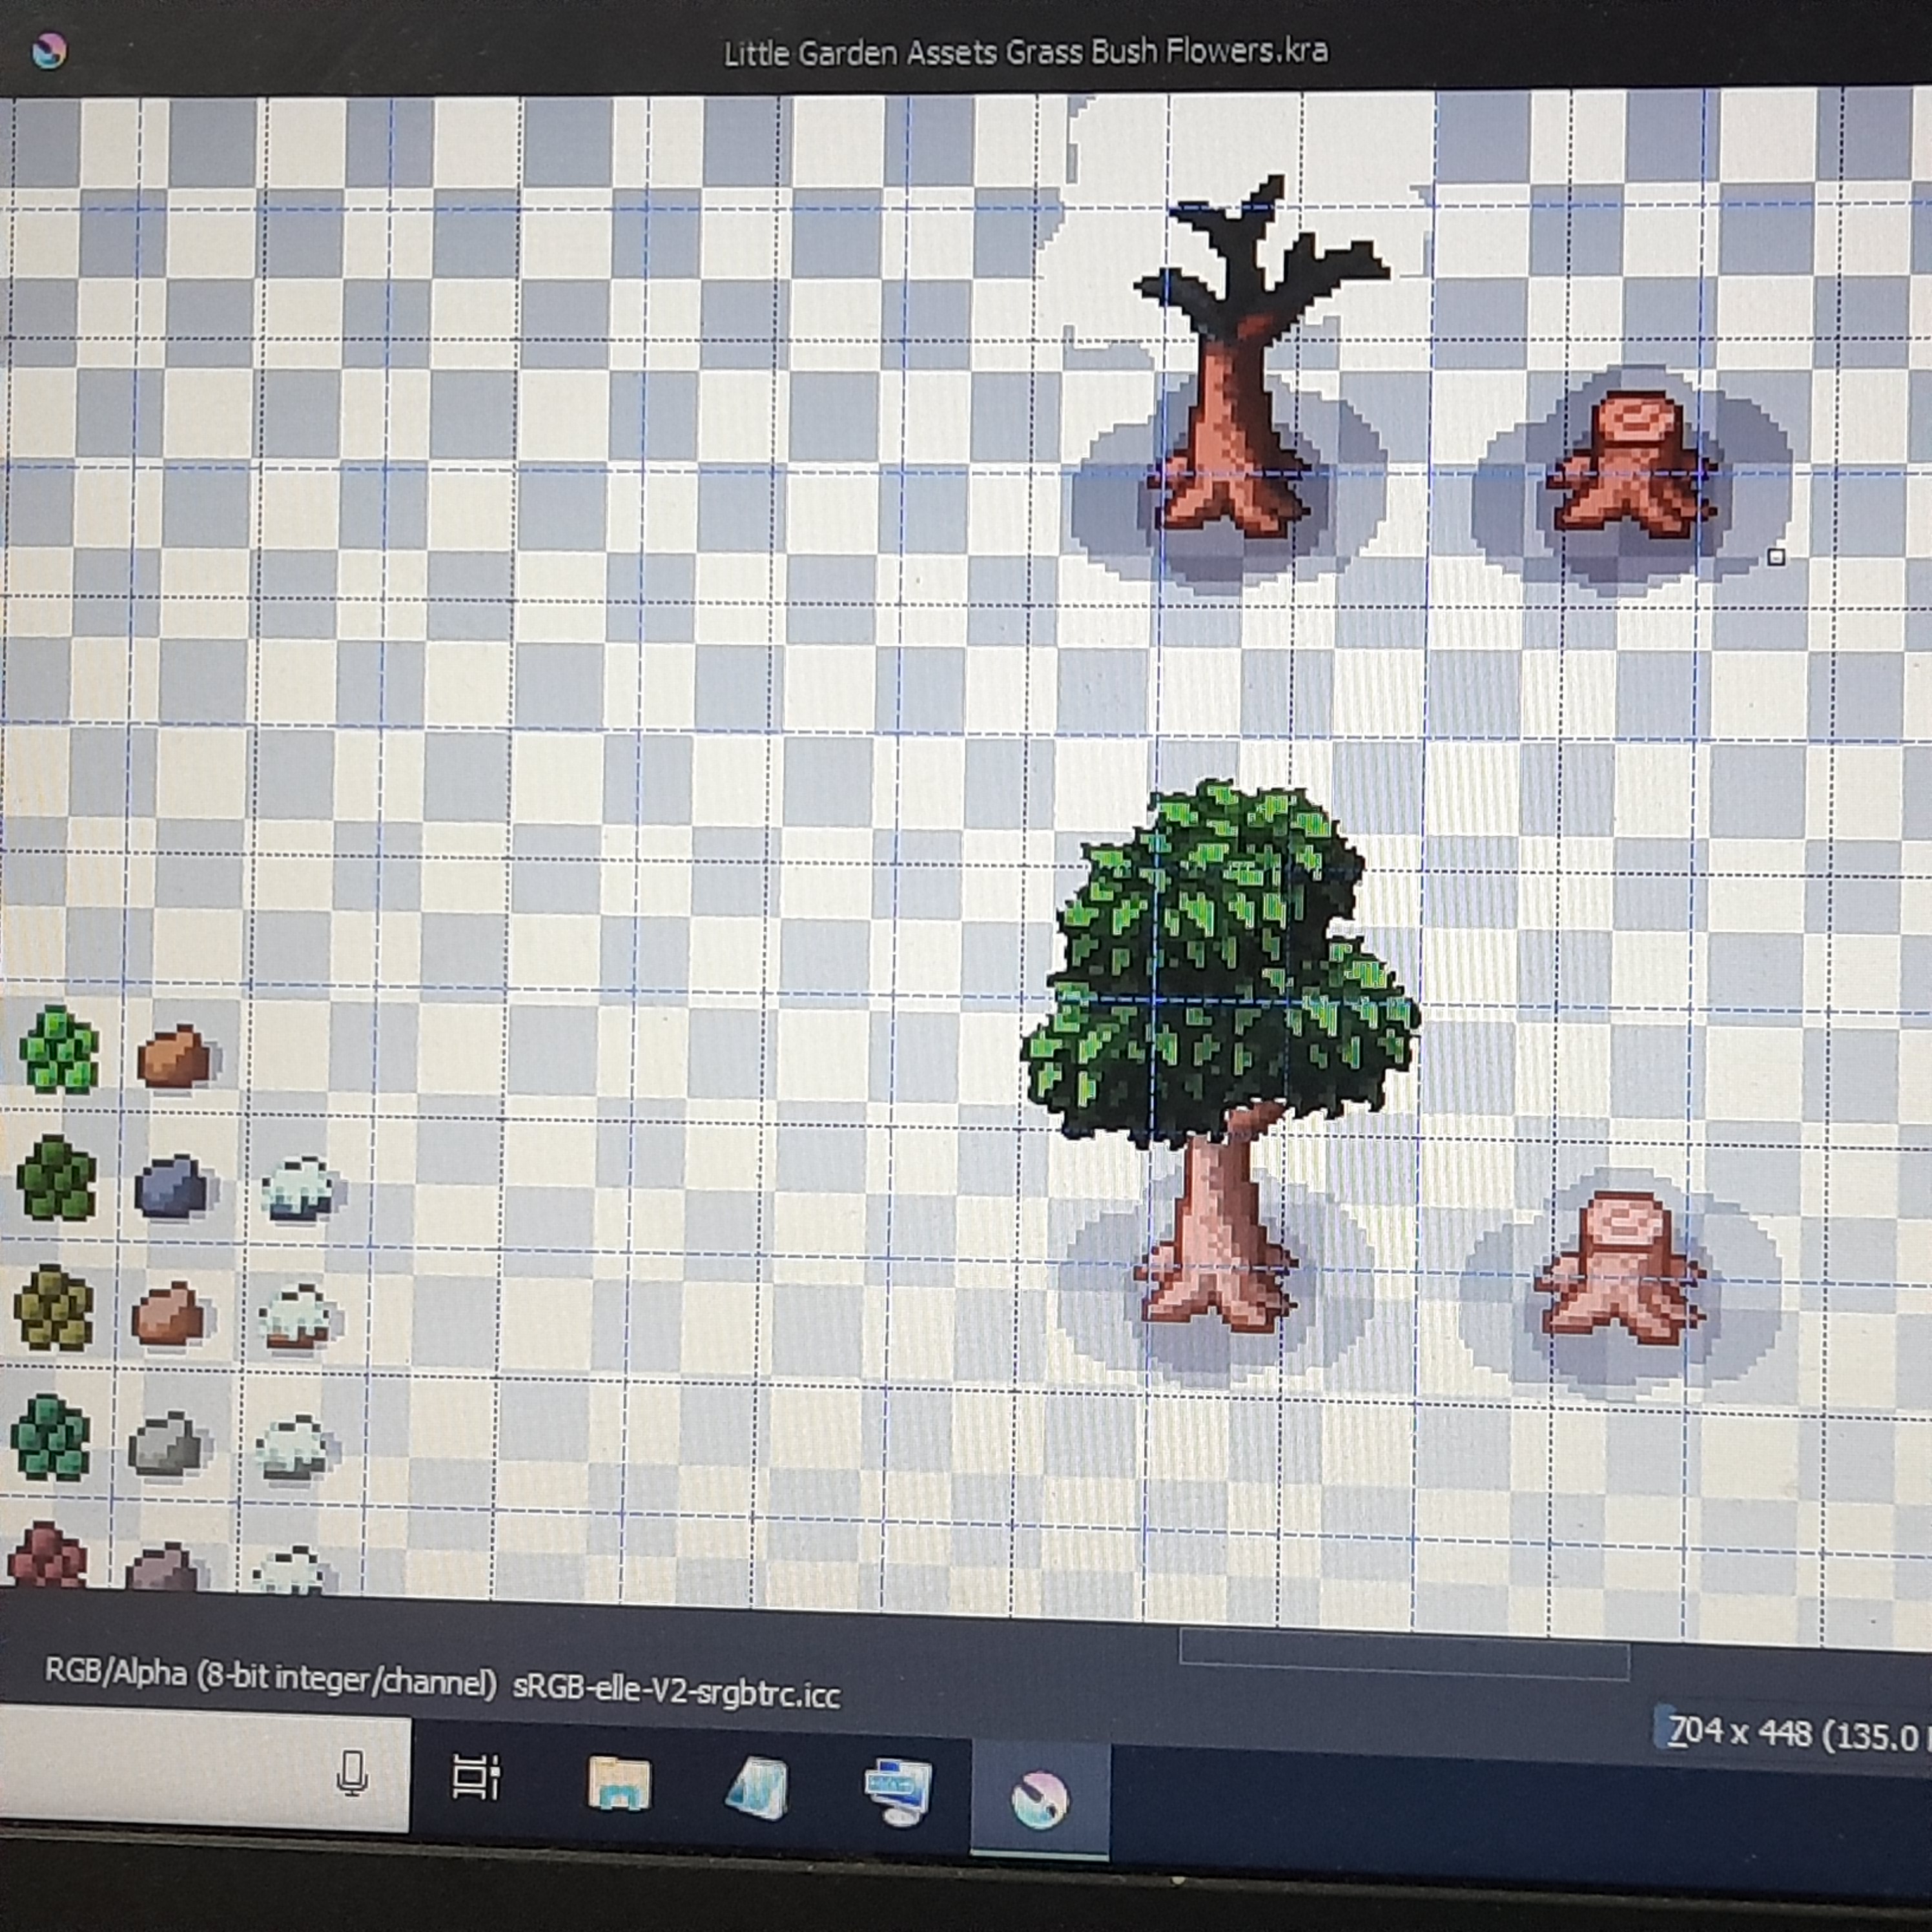The width and height of the screenshot is (1932, 1932).
Task: Click the Task View taskbar icon
Action: (476, 1777)
